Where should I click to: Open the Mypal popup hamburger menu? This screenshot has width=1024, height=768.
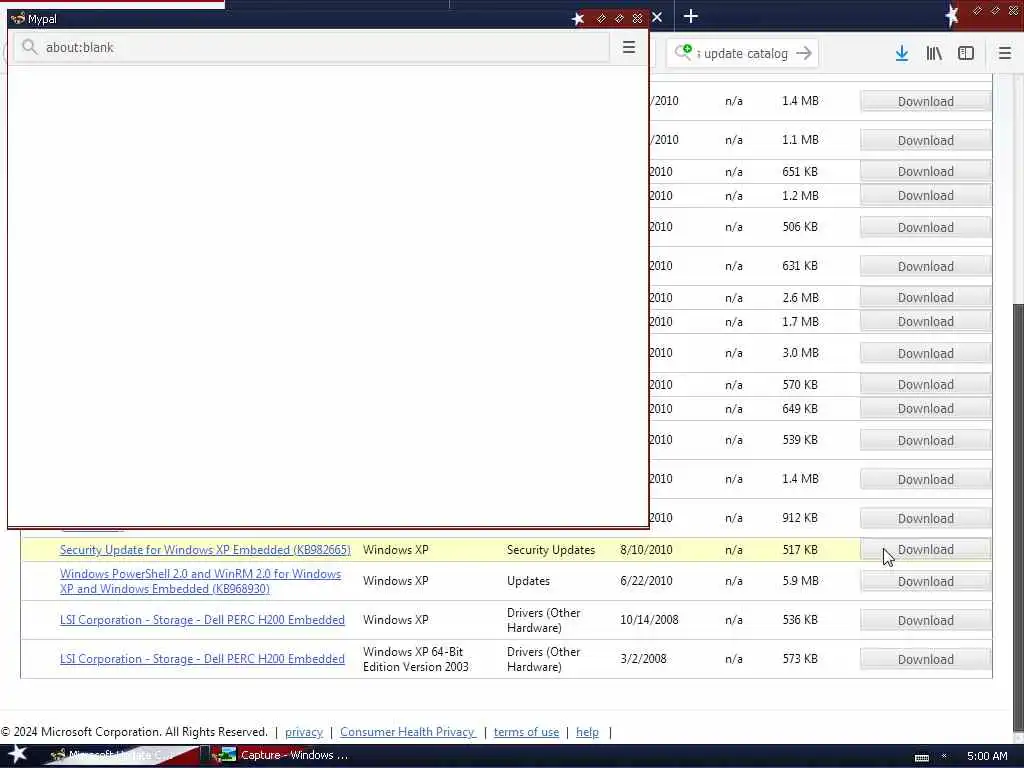click(628, 47)
